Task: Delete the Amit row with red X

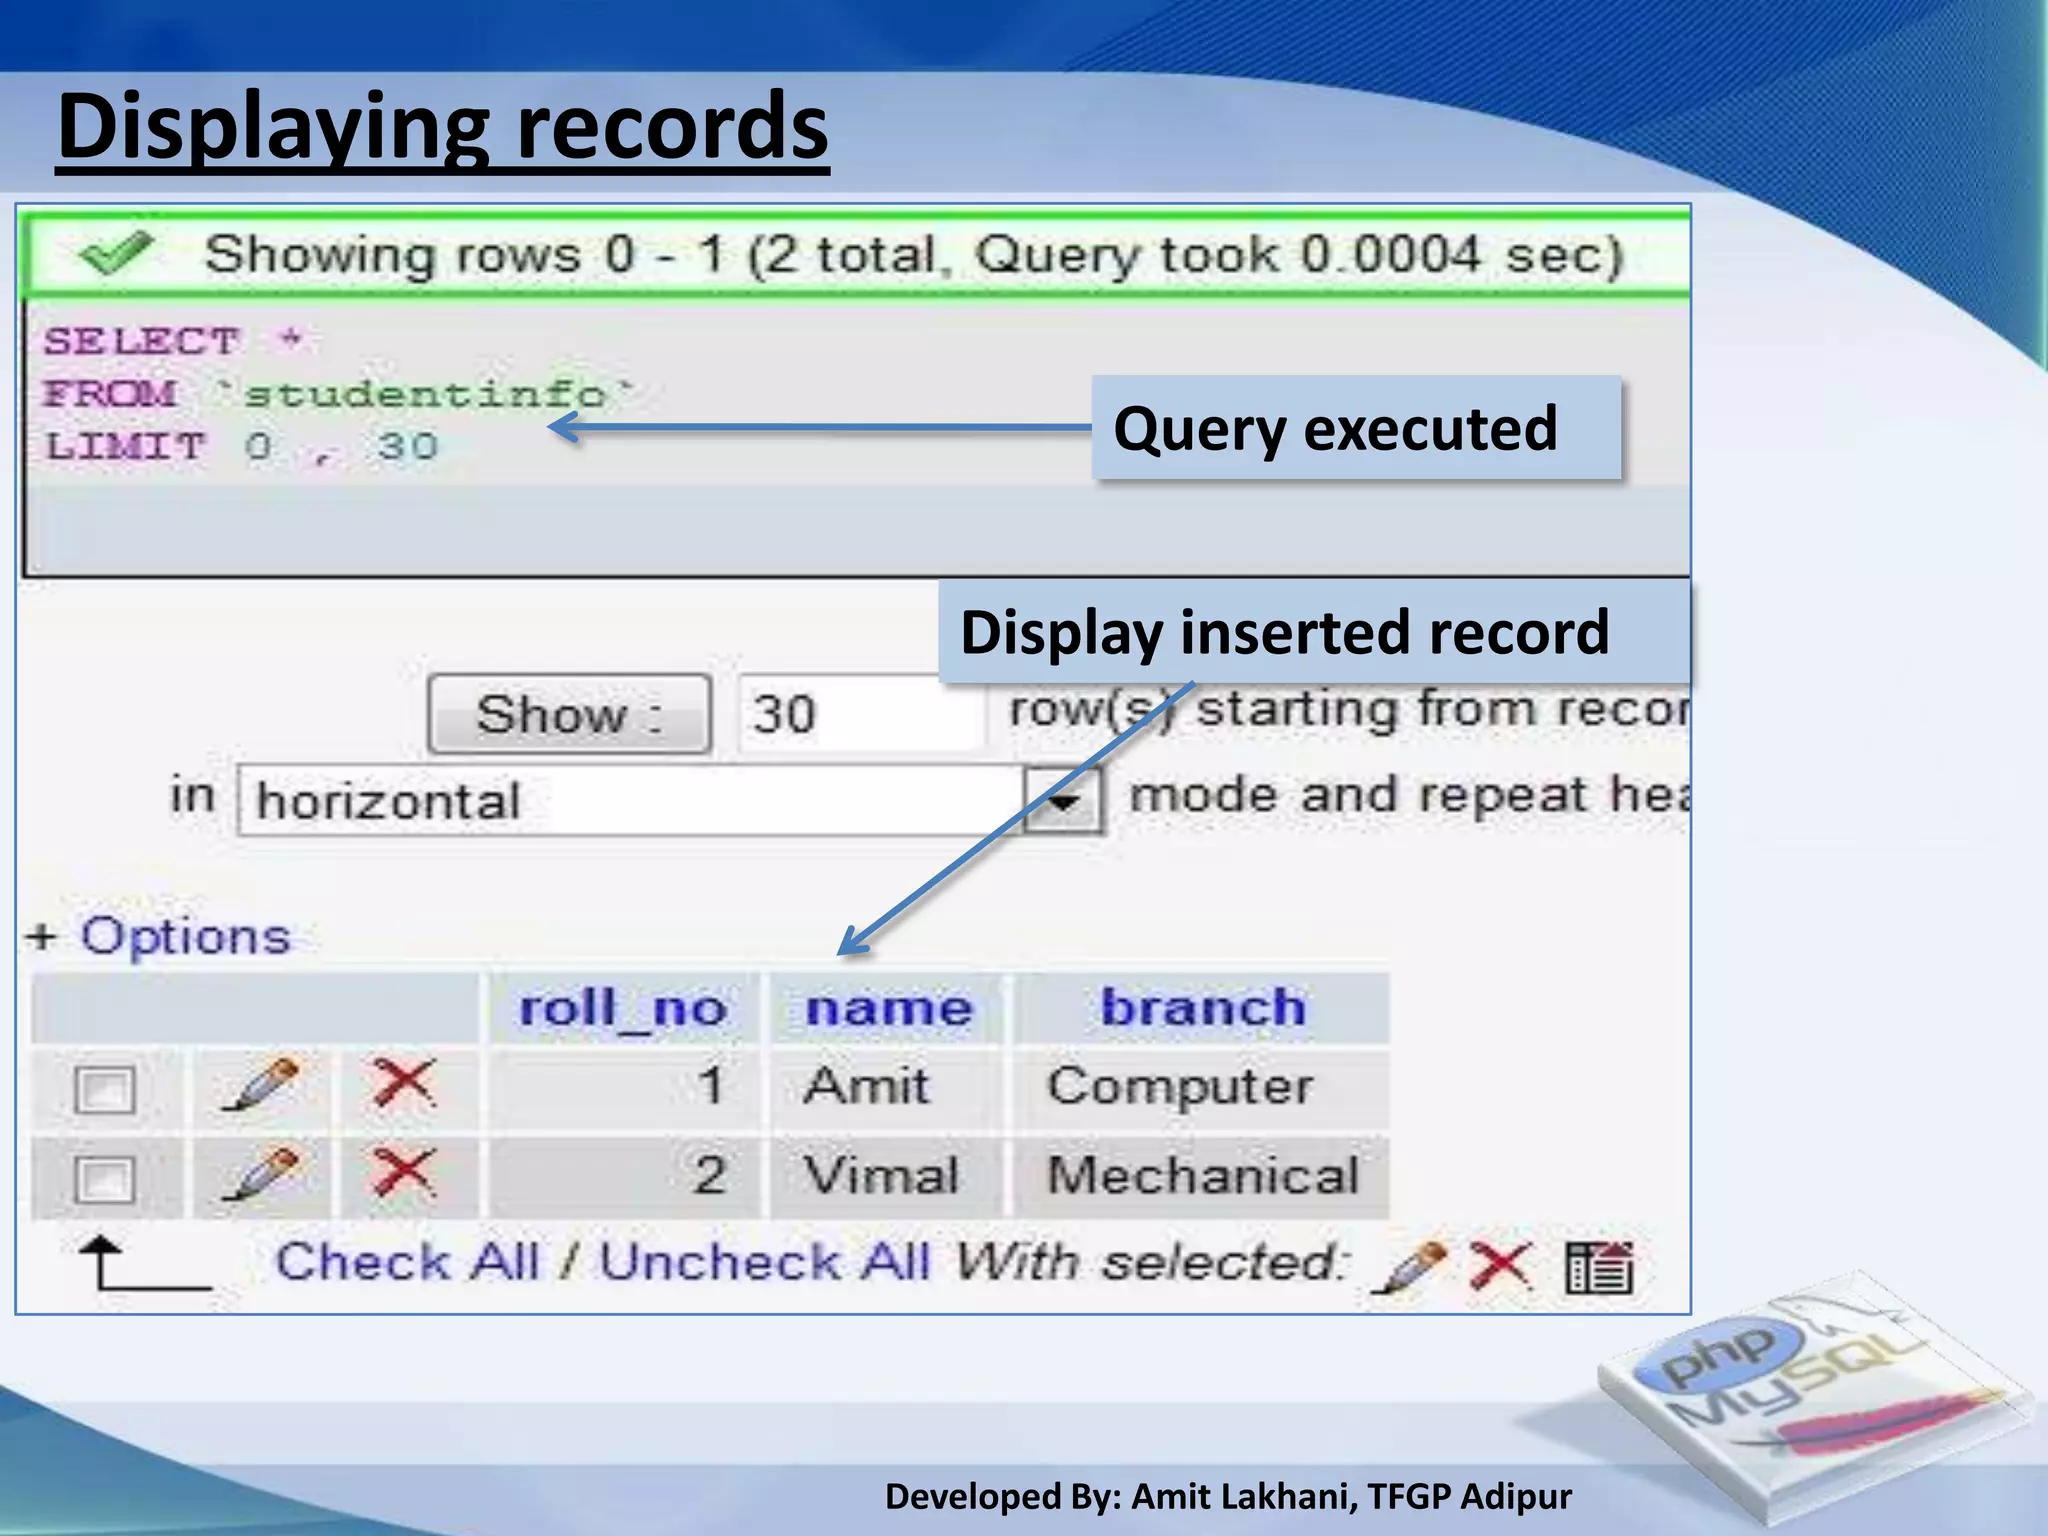Action: (403, 1085)
